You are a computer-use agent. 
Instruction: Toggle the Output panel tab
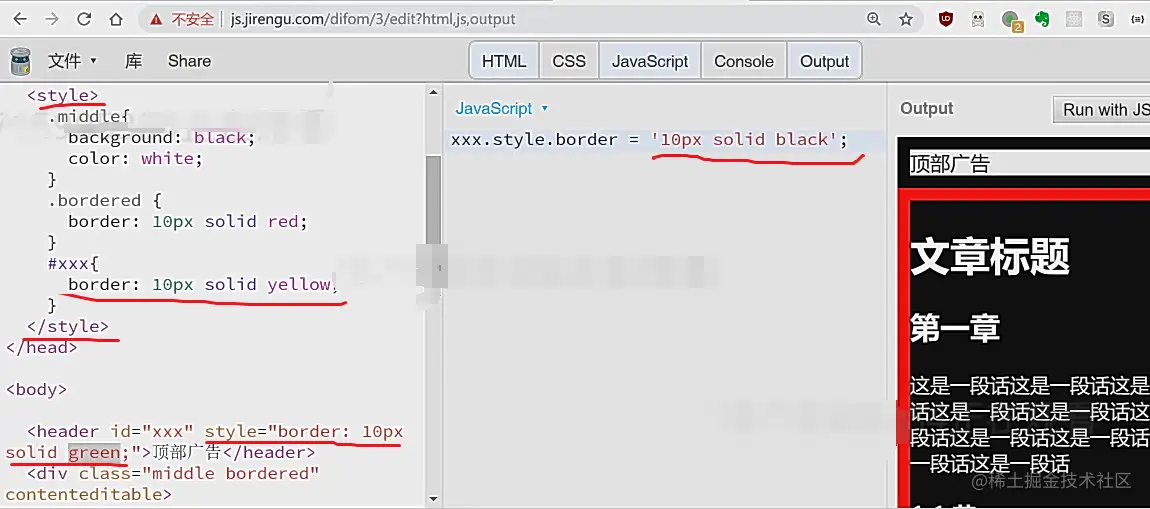(x=824, y=62)
